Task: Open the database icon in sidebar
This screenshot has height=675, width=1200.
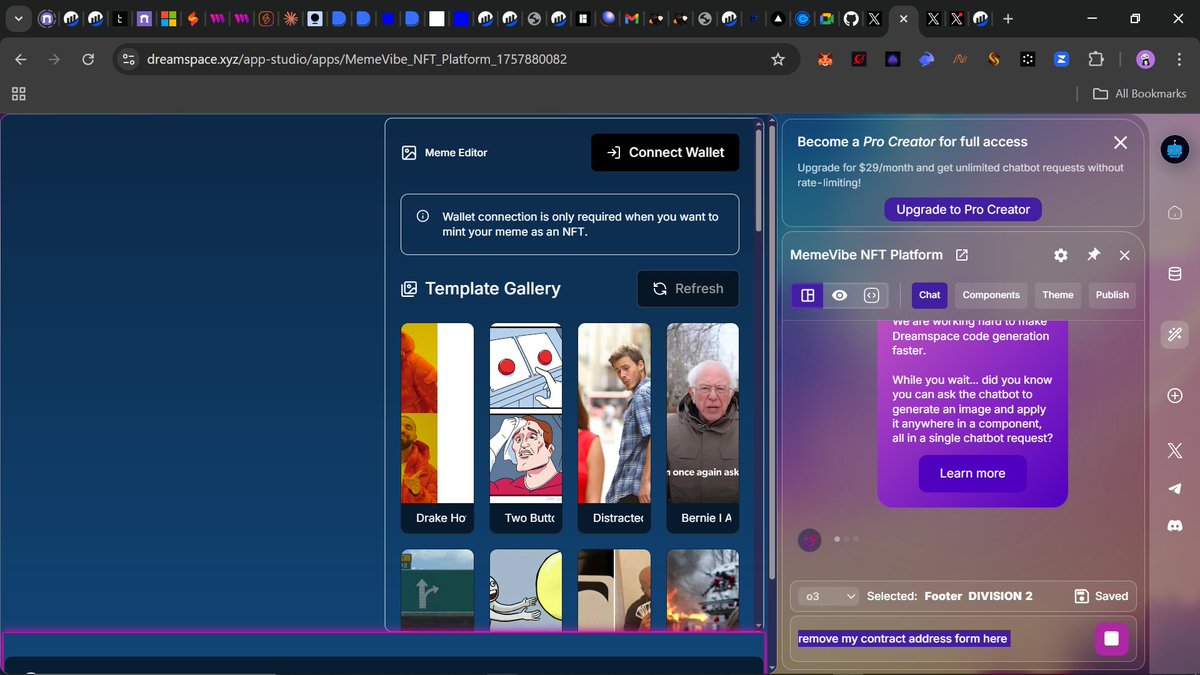Action: (1175, 274)
